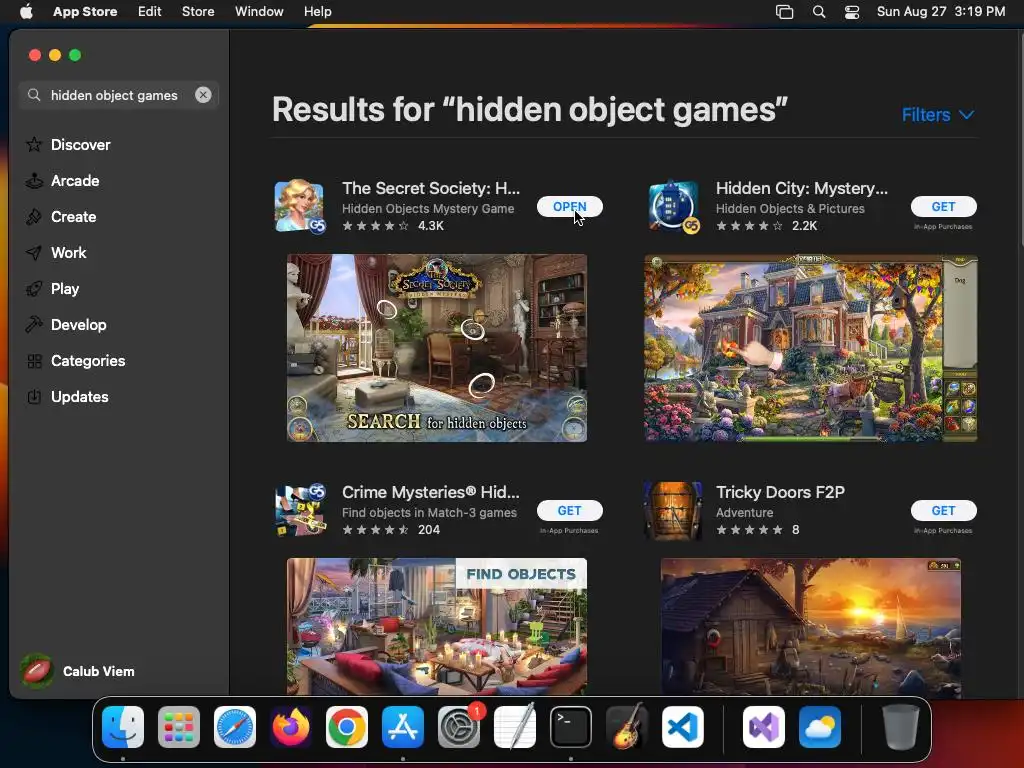Viewport: 1024px width, 768px height.
Task: Launch Firefox from the Dock
Action: pyautogui.click(x=291, y=727)
